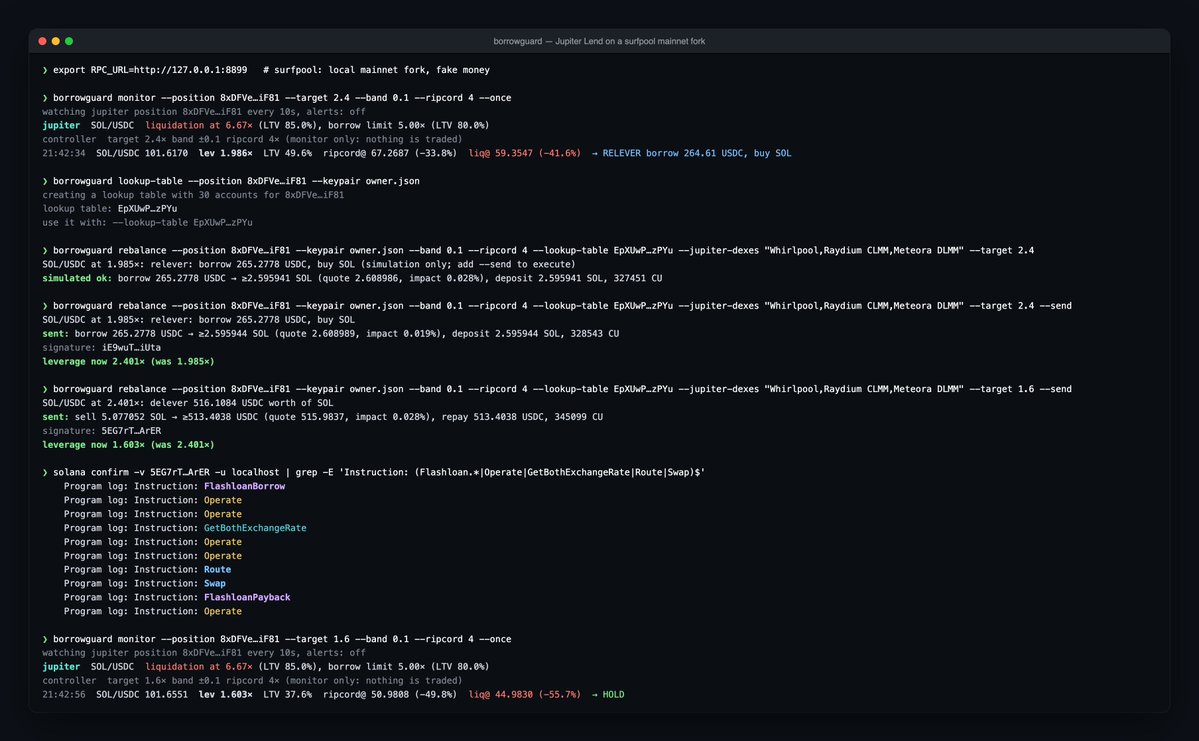Click 'ripcord@ 67.2687 (−33.8%)'
1199x741 pixels.
(389, 153)
